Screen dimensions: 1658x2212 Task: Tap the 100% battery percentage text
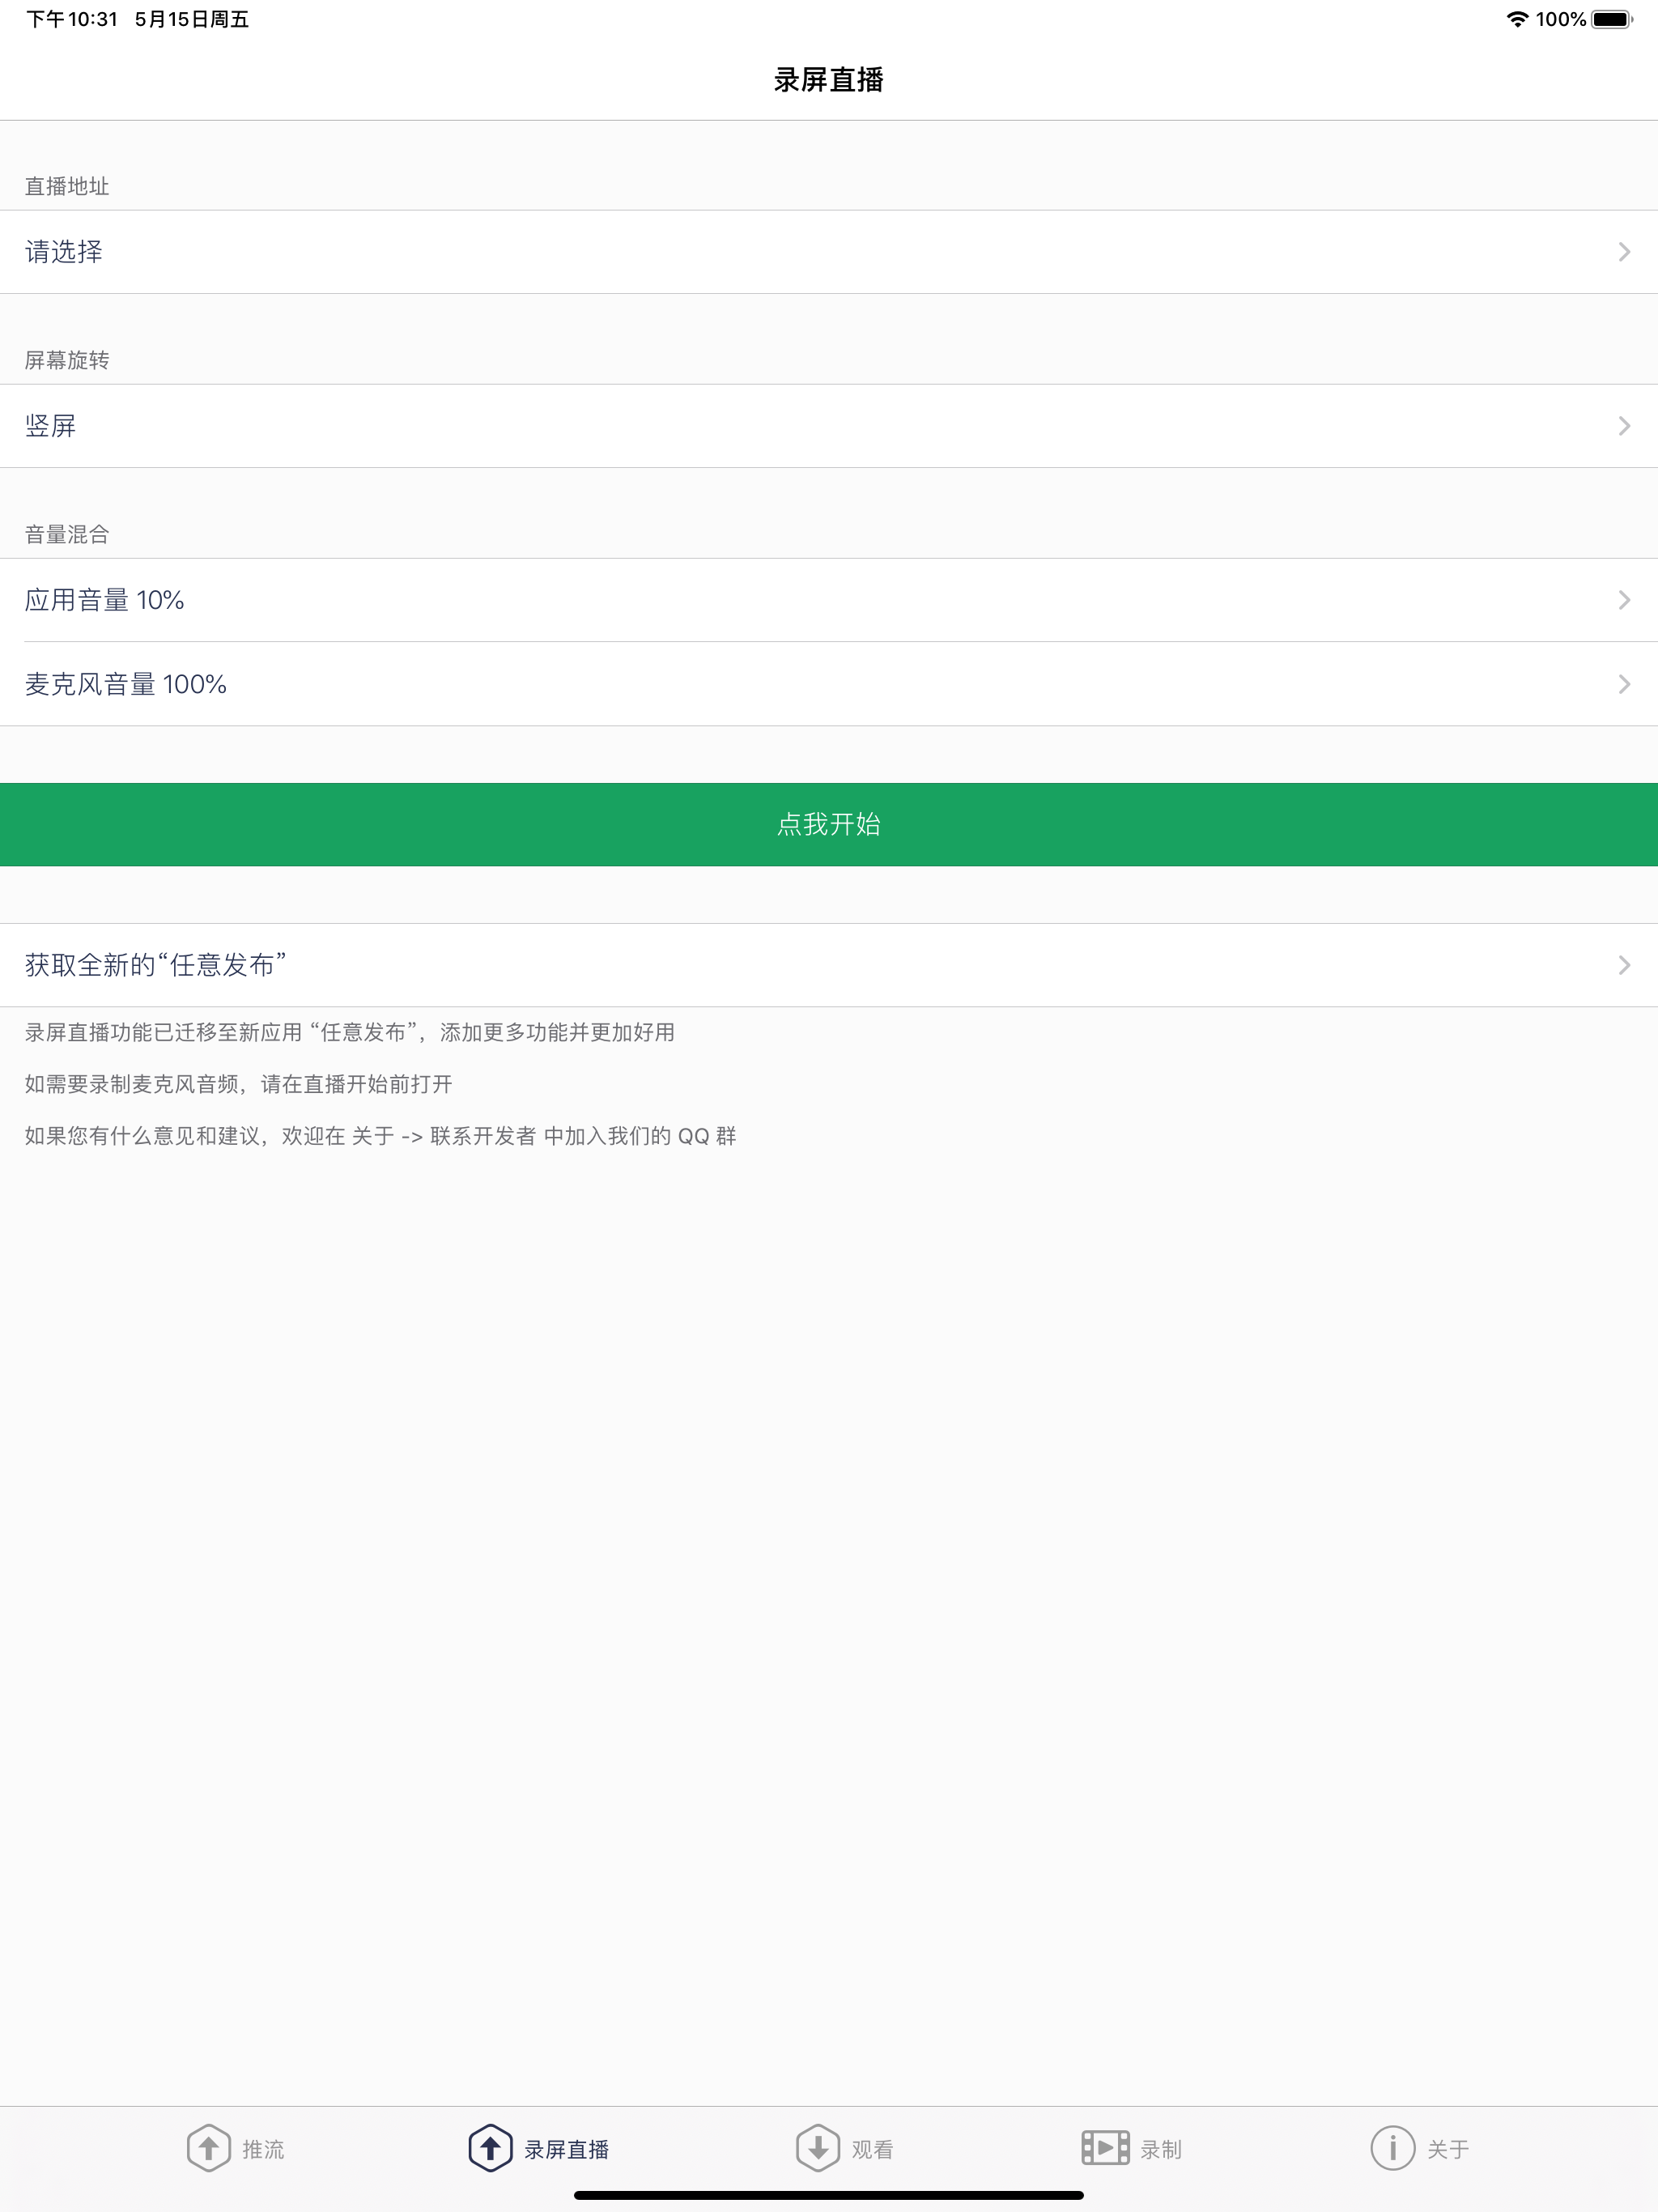[x=1560, y=19]
